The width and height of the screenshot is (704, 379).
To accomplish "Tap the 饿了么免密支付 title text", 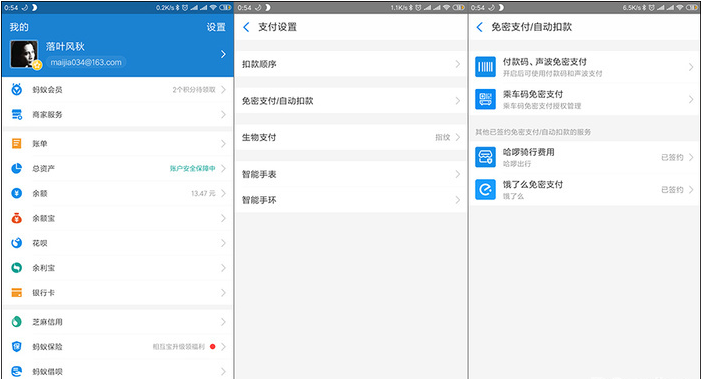I will point(532,185).
